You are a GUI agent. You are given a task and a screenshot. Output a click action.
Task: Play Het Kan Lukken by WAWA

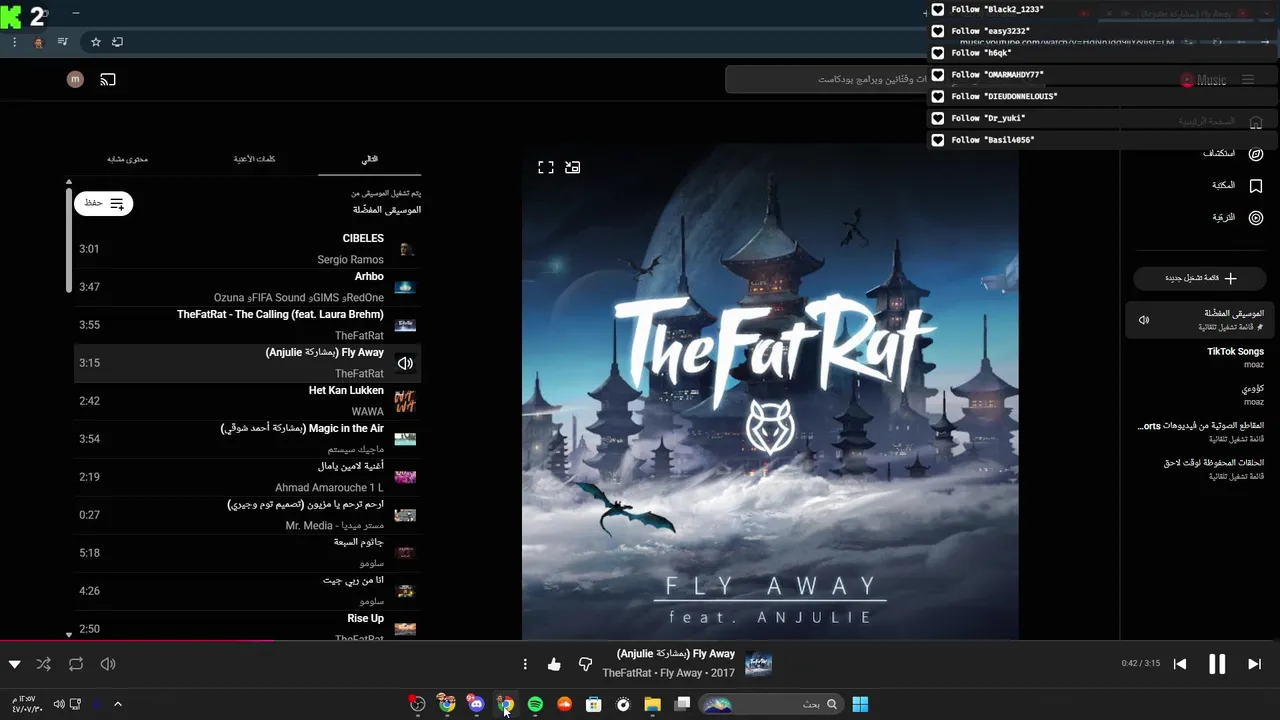247,401
